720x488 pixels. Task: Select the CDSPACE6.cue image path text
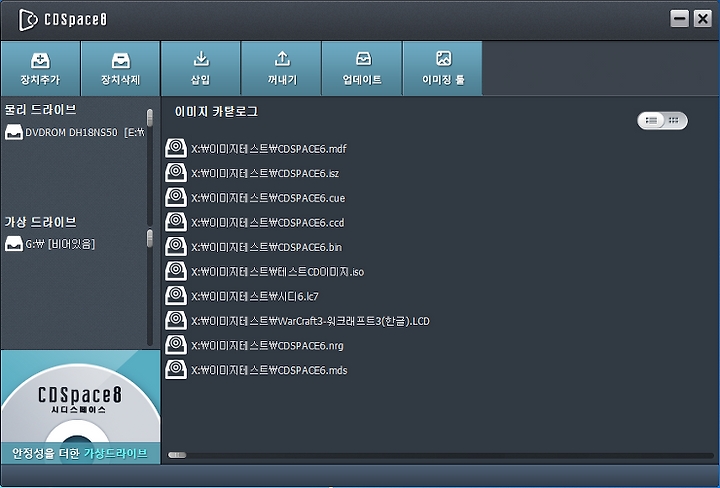[x=268, y=198]
